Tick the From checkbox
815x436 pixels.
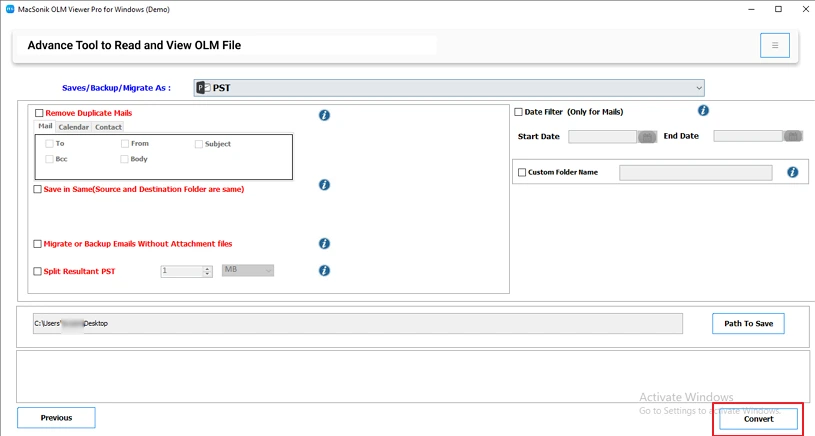tap(125, 143)
